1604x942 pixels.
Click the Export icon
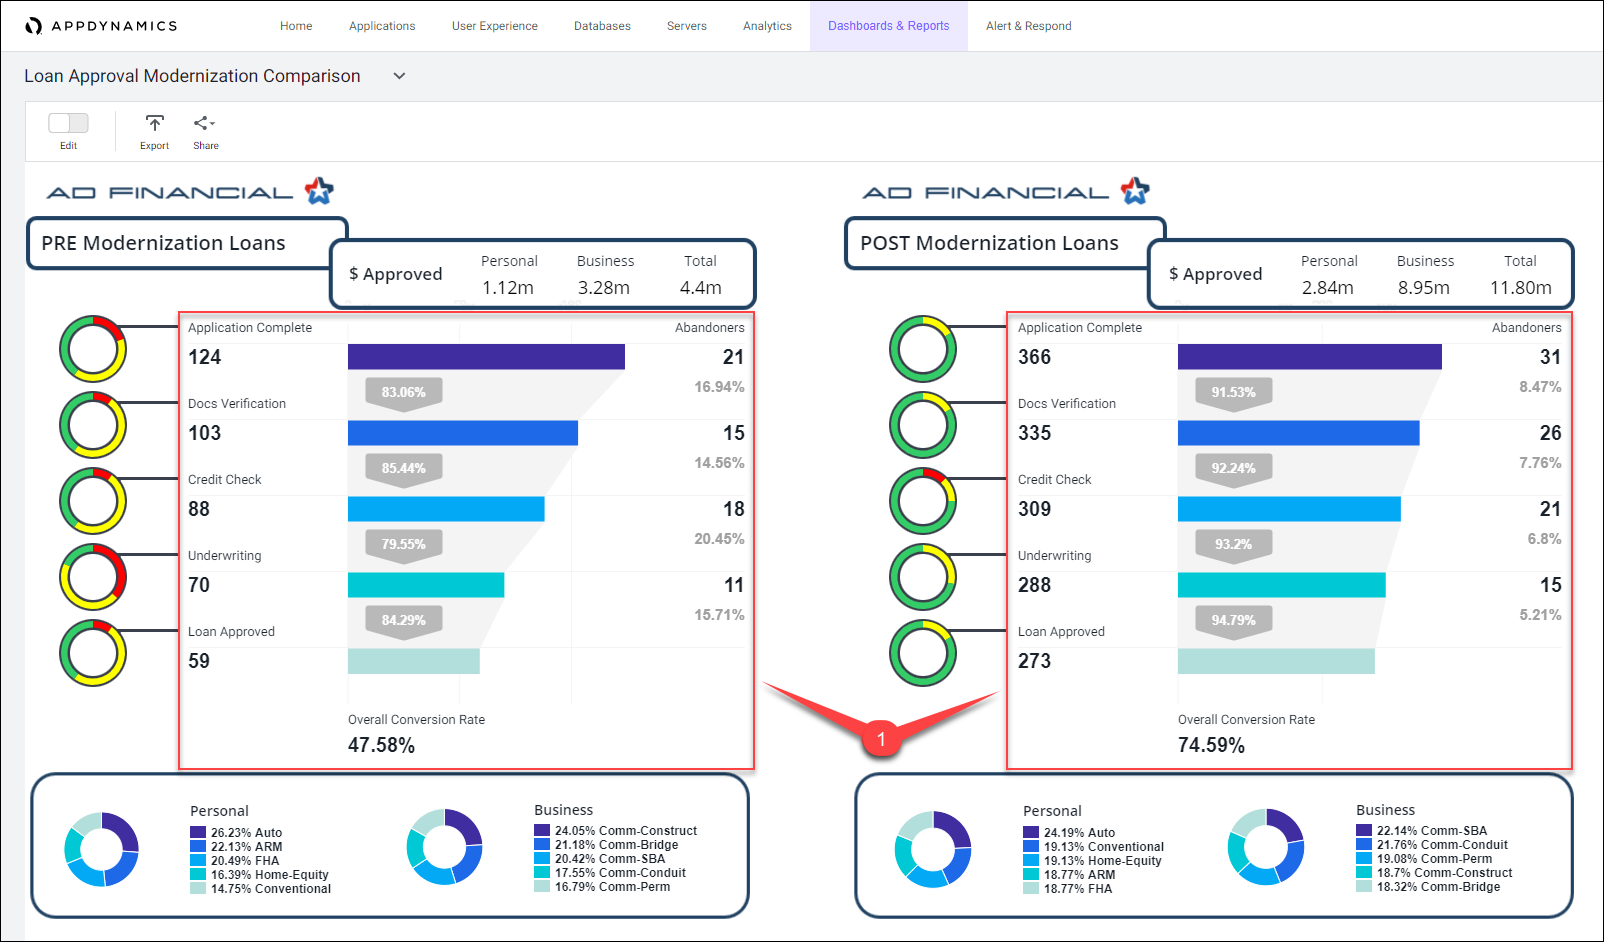pos(154,123)
